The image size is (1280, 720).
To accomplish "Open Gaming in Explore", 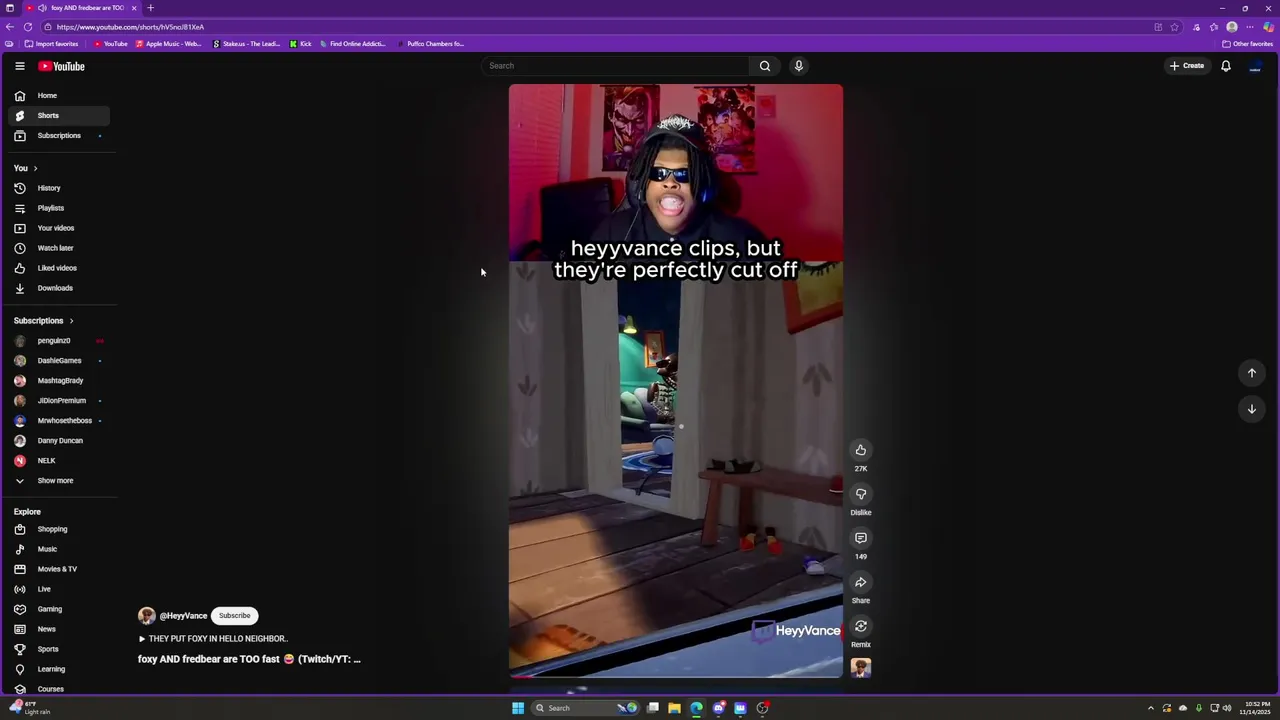I will (x=60, y=609).
